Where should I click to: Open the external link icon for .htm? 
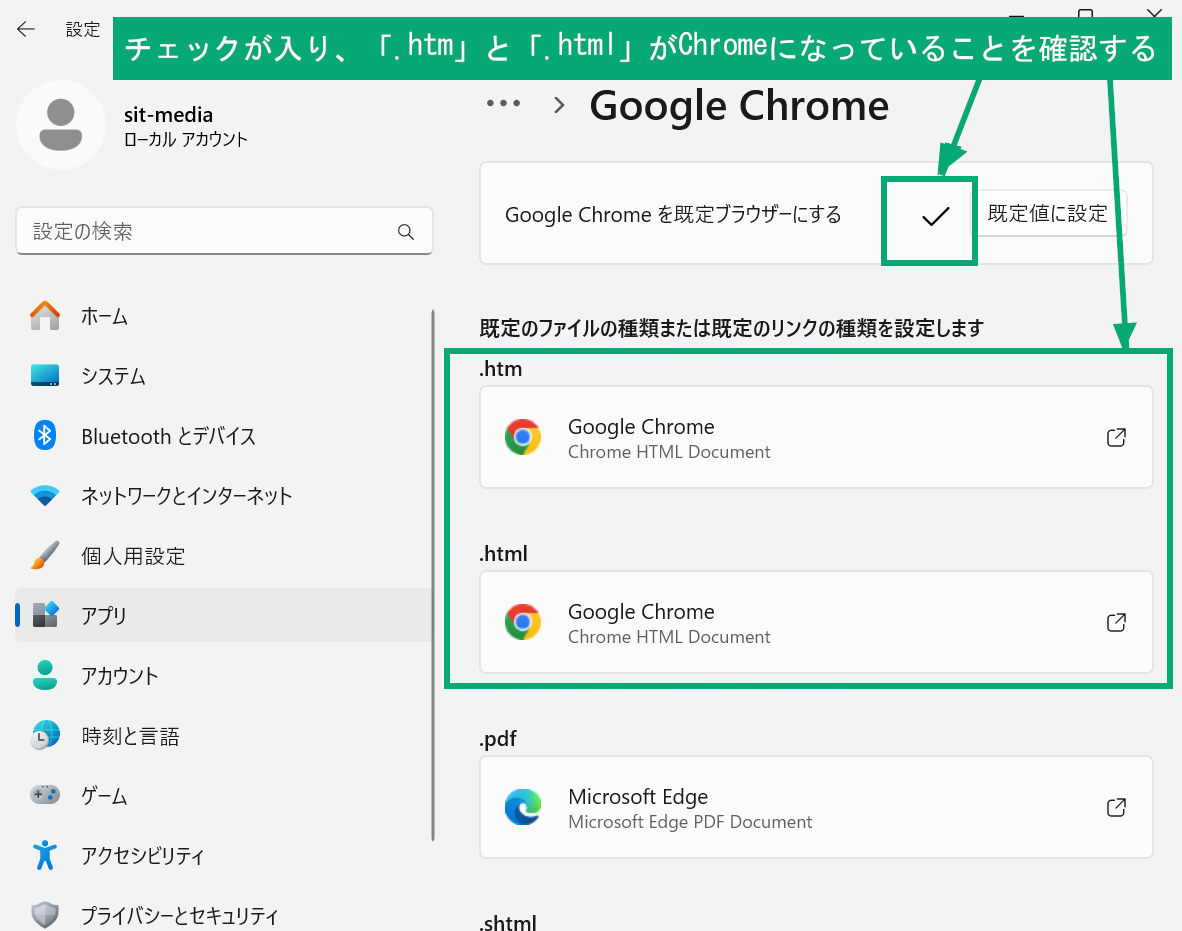(x=1116, y=437)
